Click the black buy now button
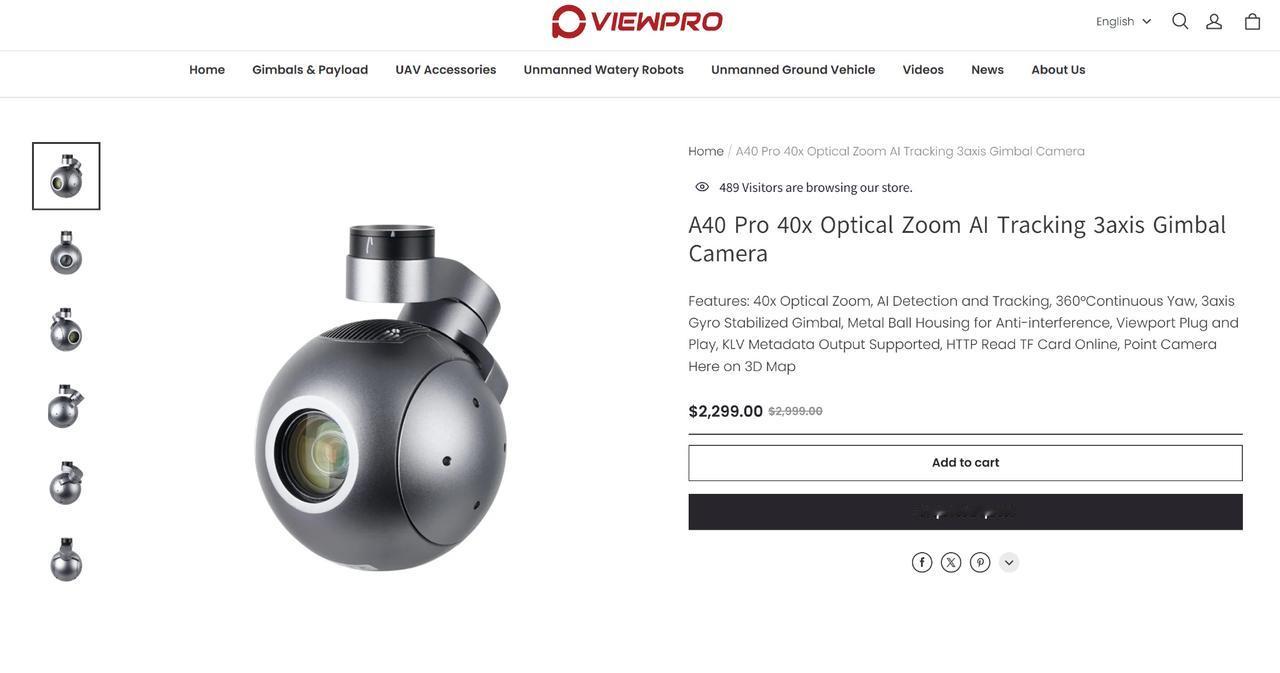 tap(965, 512)
